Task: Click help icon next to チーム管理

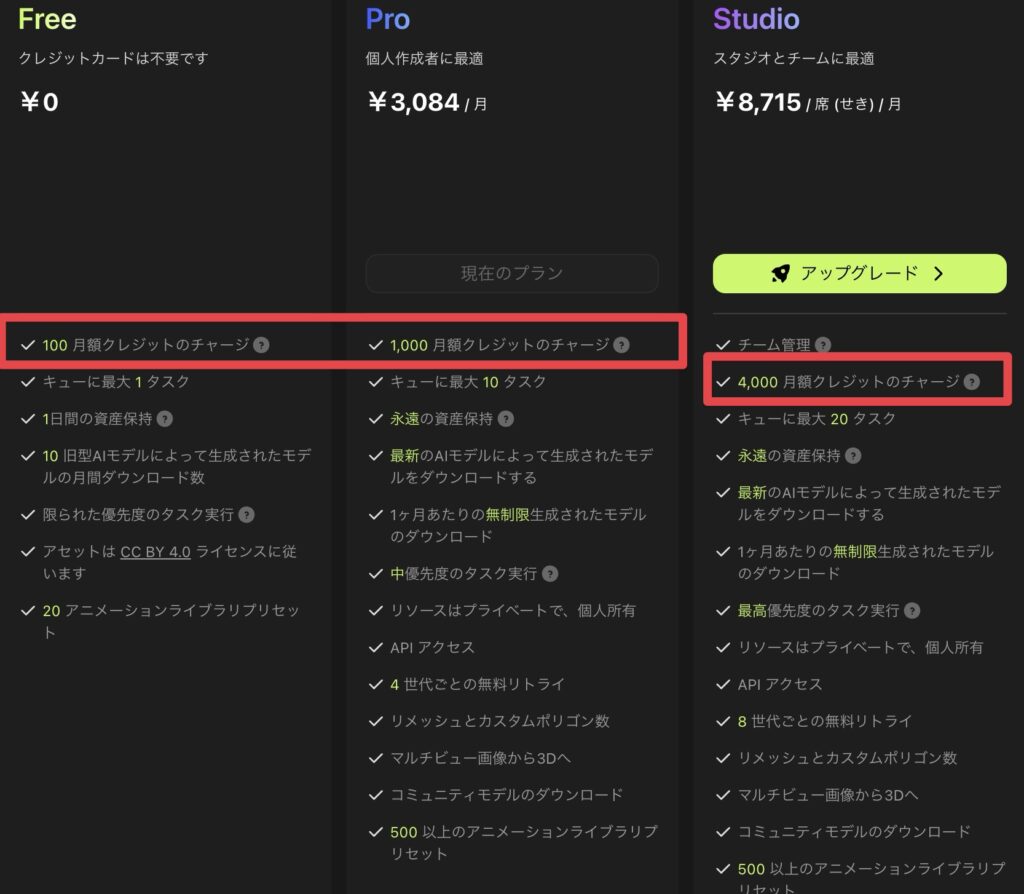Action: [823, 345]
